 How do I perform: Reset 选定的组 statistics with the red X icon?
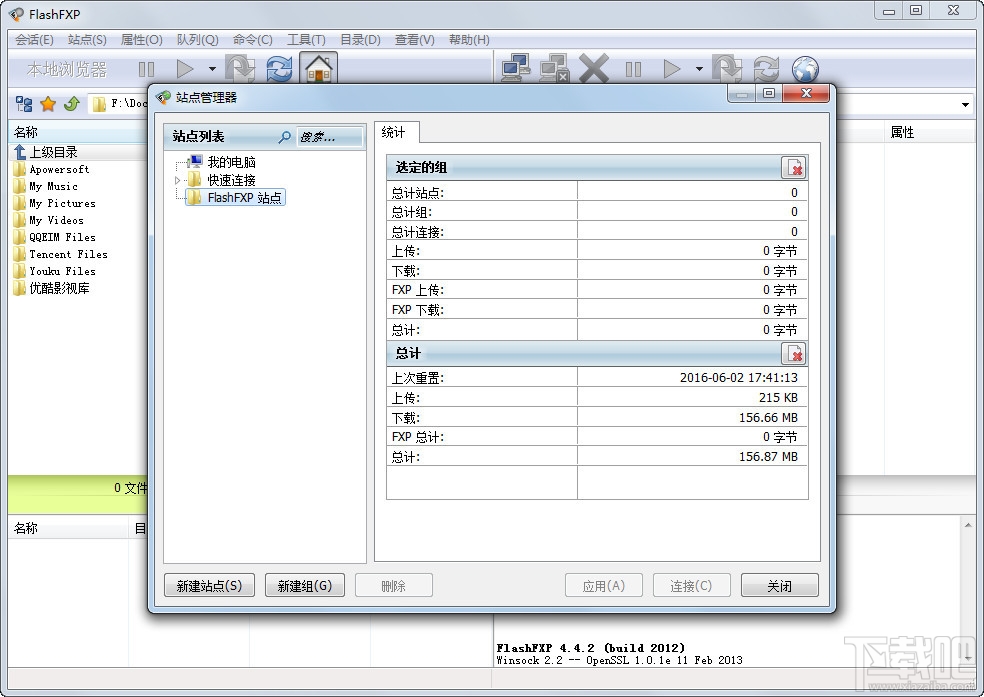[x=795, y=167]
